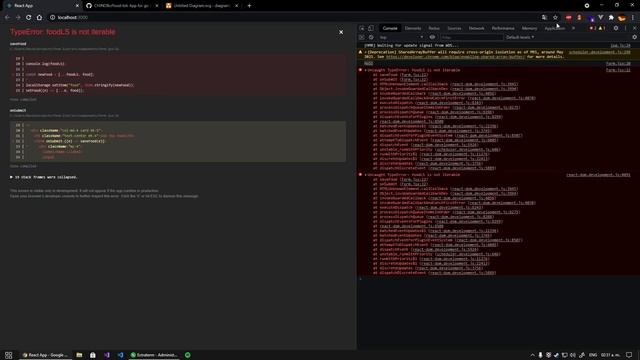
Task: Collapse the first Uncaught TypeError entry
Action: (x=365, y=70)
